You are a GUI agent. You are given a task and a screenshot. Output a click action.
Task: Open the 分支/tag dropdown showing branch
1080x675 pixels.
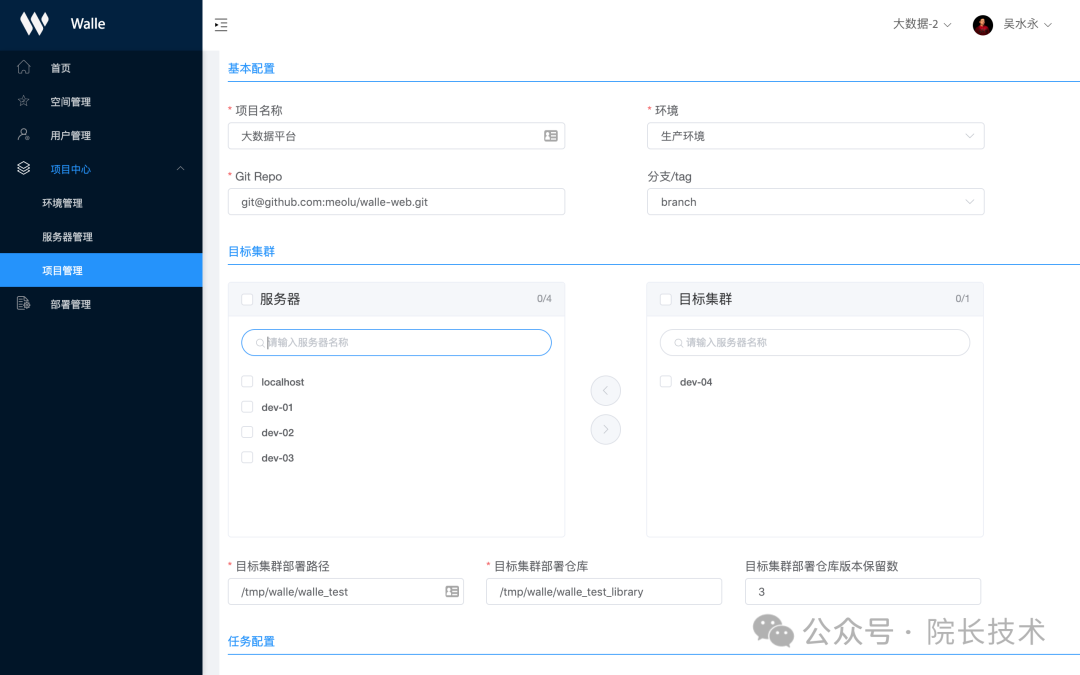click(x=816, y=202)
